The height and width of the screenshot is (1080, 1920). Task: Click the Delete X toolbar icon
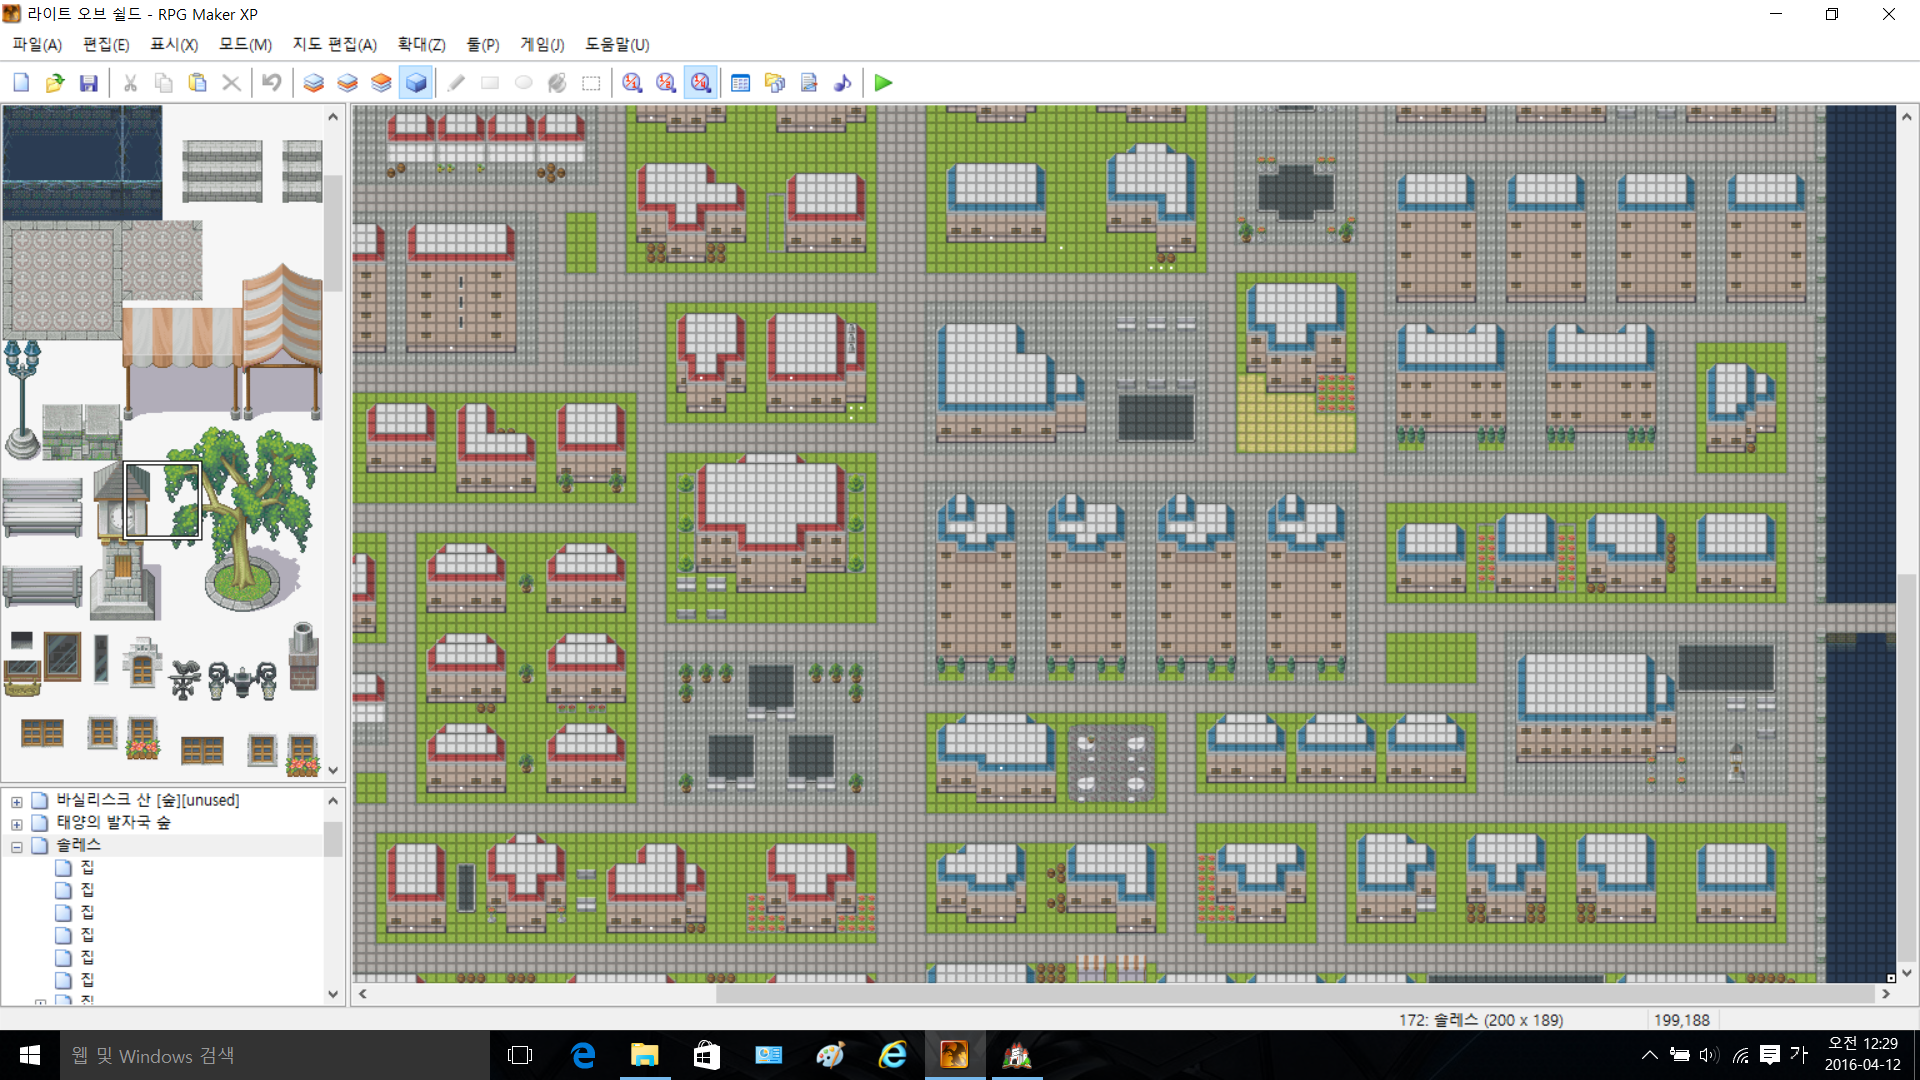tap(231, 83)
